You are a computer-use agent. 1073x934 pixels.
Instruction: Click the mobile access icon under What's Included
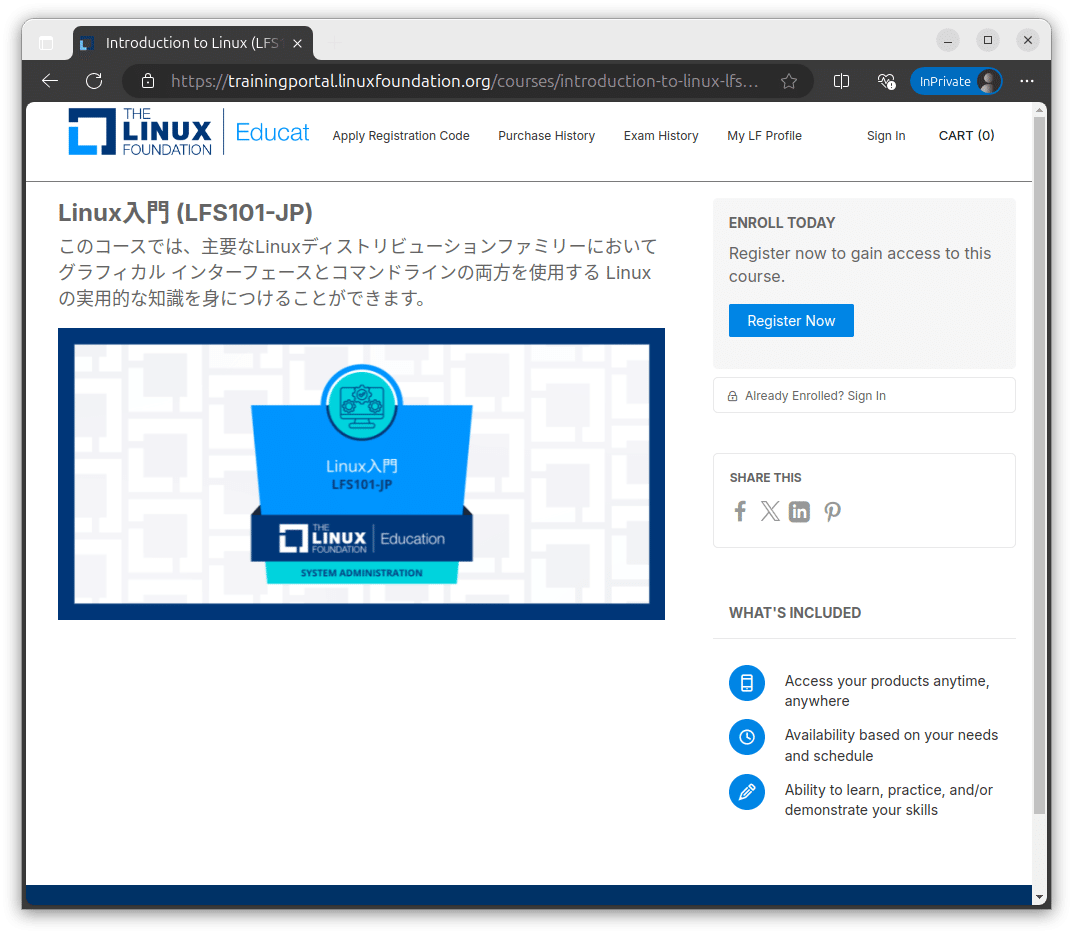pyautogui.click(x=747, y=683)
